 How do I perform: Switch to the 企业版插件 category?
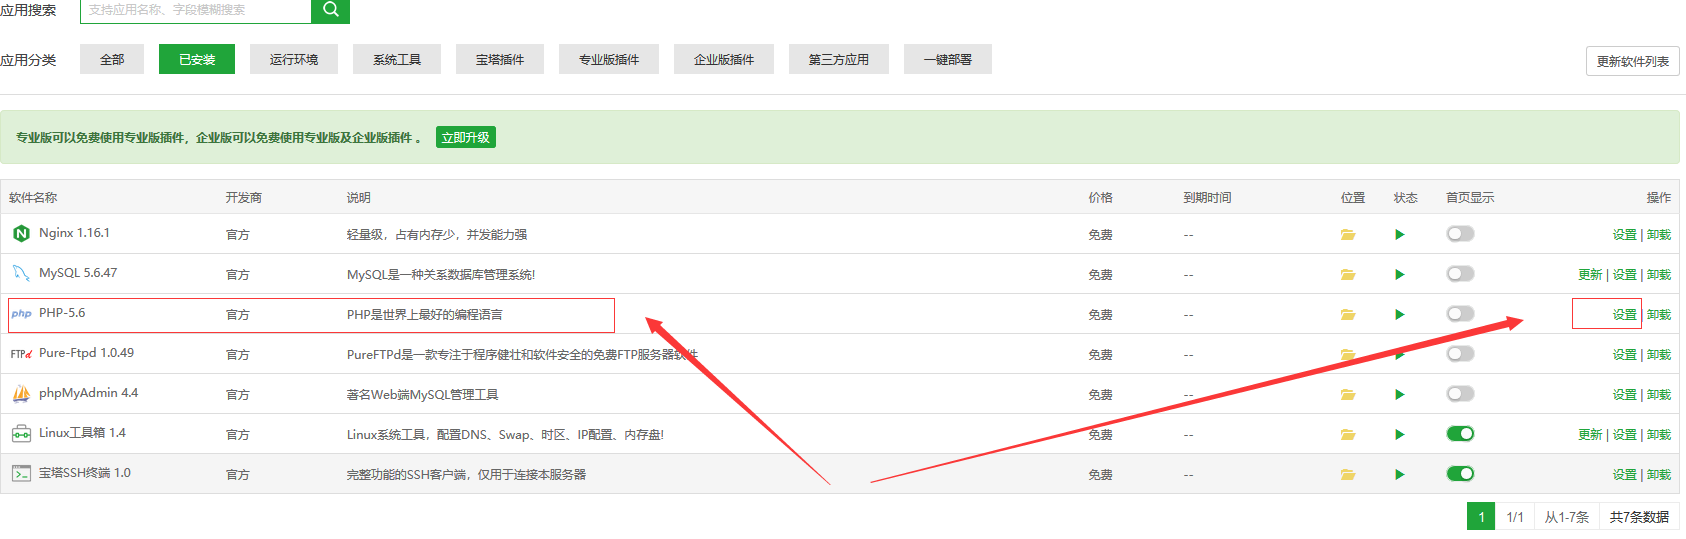pos(724,59)
